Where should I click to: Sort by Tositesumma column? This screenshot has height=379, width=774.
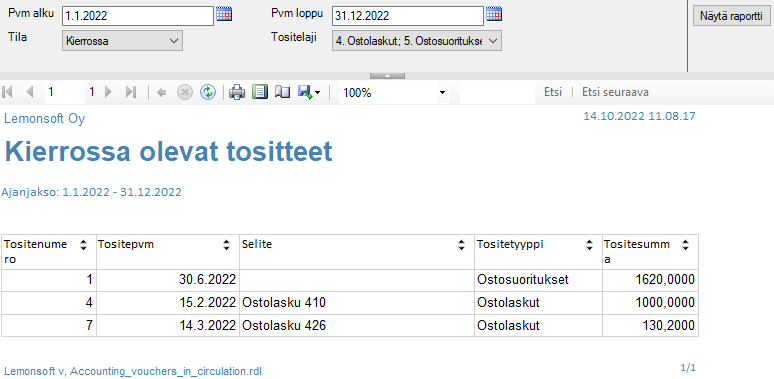[x=685, y=245]
